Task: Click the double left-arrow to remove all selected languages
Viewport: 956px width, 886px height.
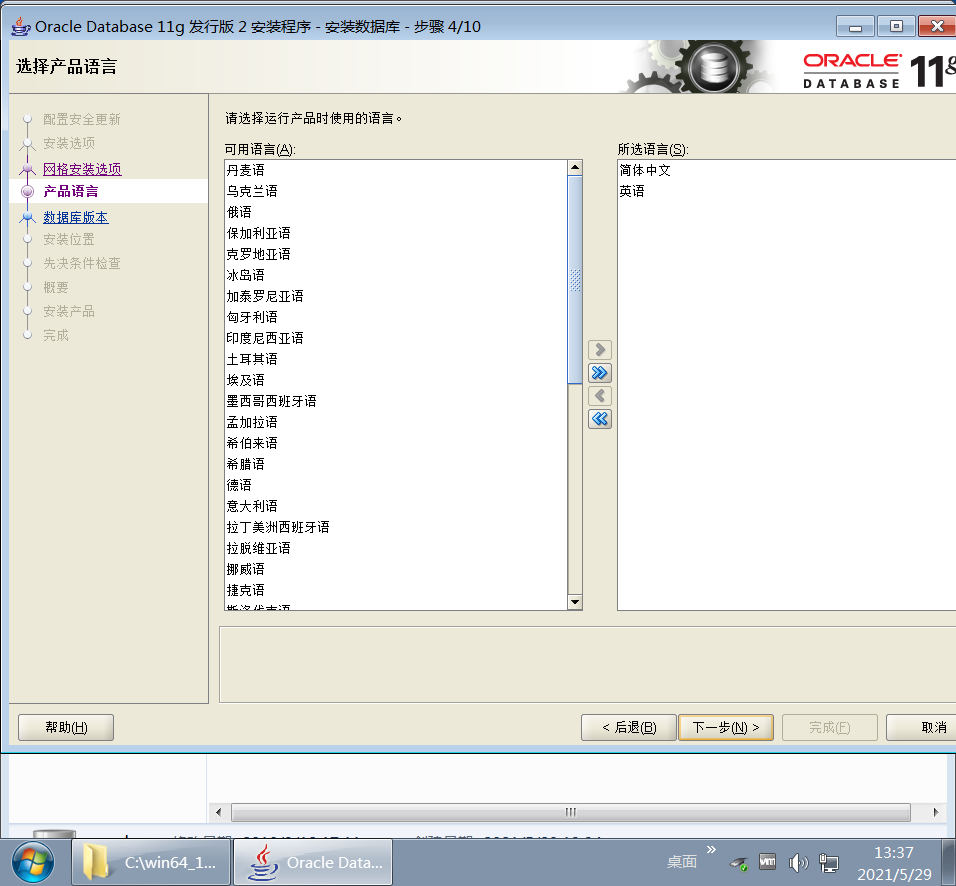Action: pos(599,418)
